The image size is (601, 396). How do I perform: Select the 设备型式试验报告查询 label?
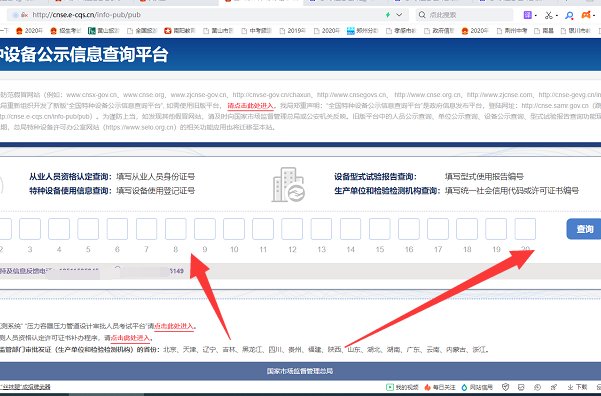(x=375, y=177)
